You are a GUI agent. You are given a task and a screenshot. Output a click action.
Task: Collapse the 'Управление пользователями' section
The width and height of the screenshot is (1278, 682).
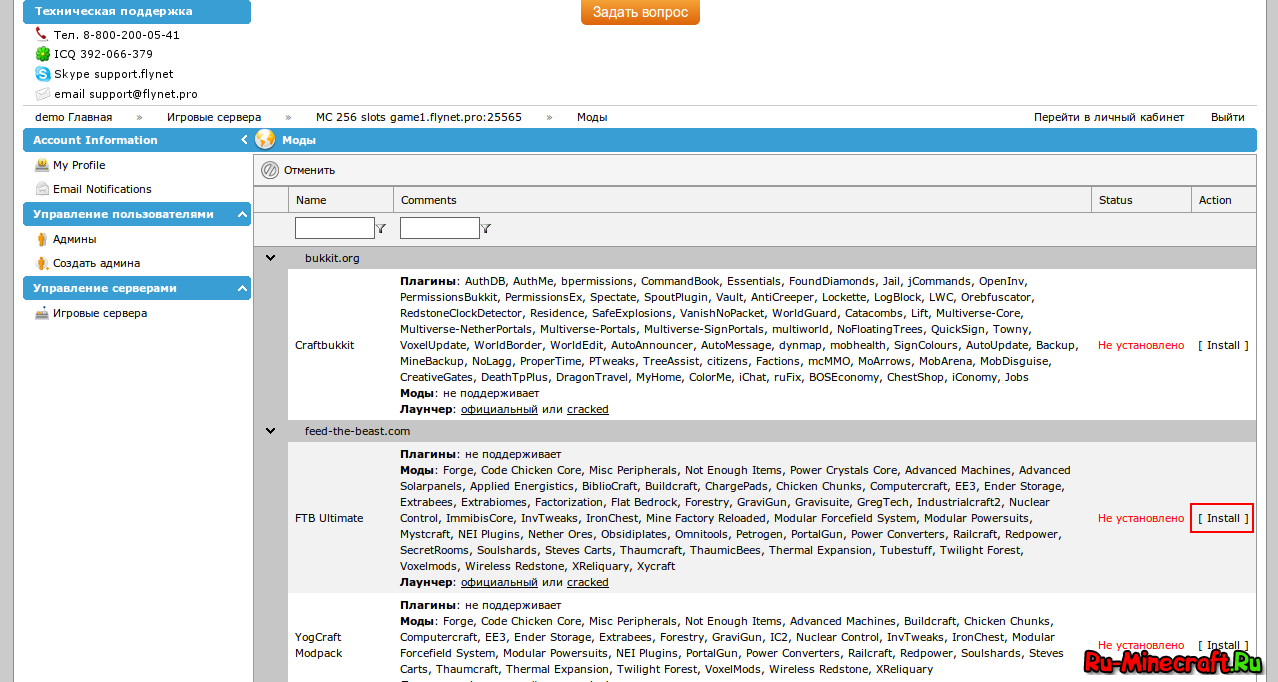[241, 214]
